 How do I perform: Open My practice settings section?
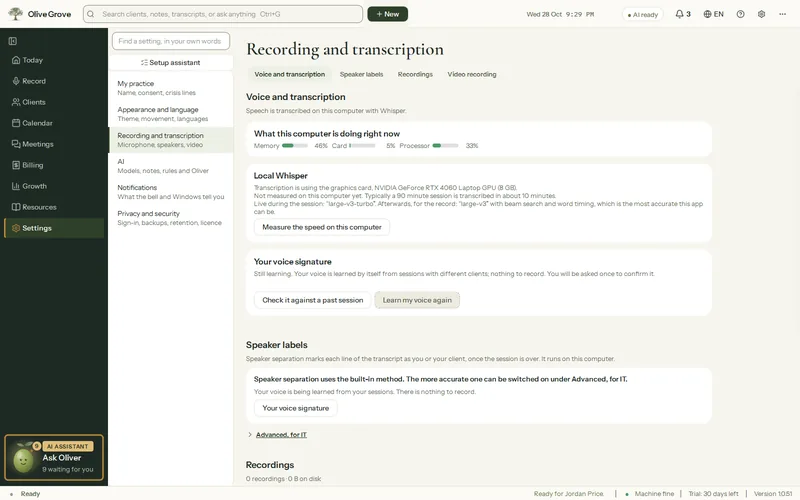(x=171, y=88)
